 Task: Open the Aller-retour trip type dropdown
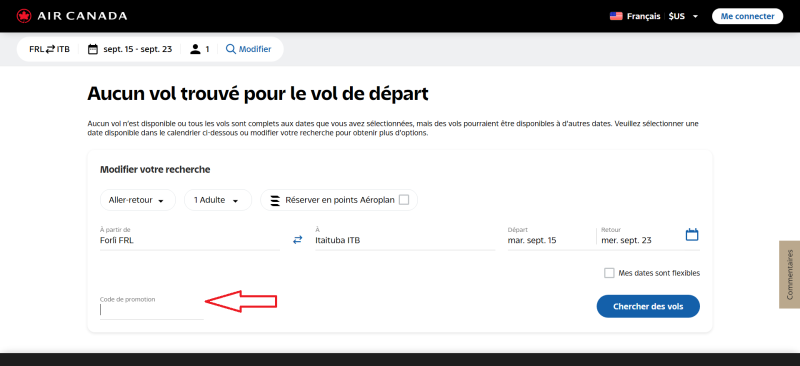pos(138,200)
